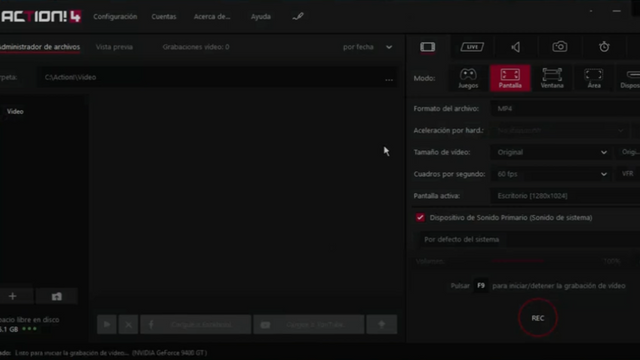Click the wrench tool icon in menu bar
This screenshot has height=360, width=640.
298,16
